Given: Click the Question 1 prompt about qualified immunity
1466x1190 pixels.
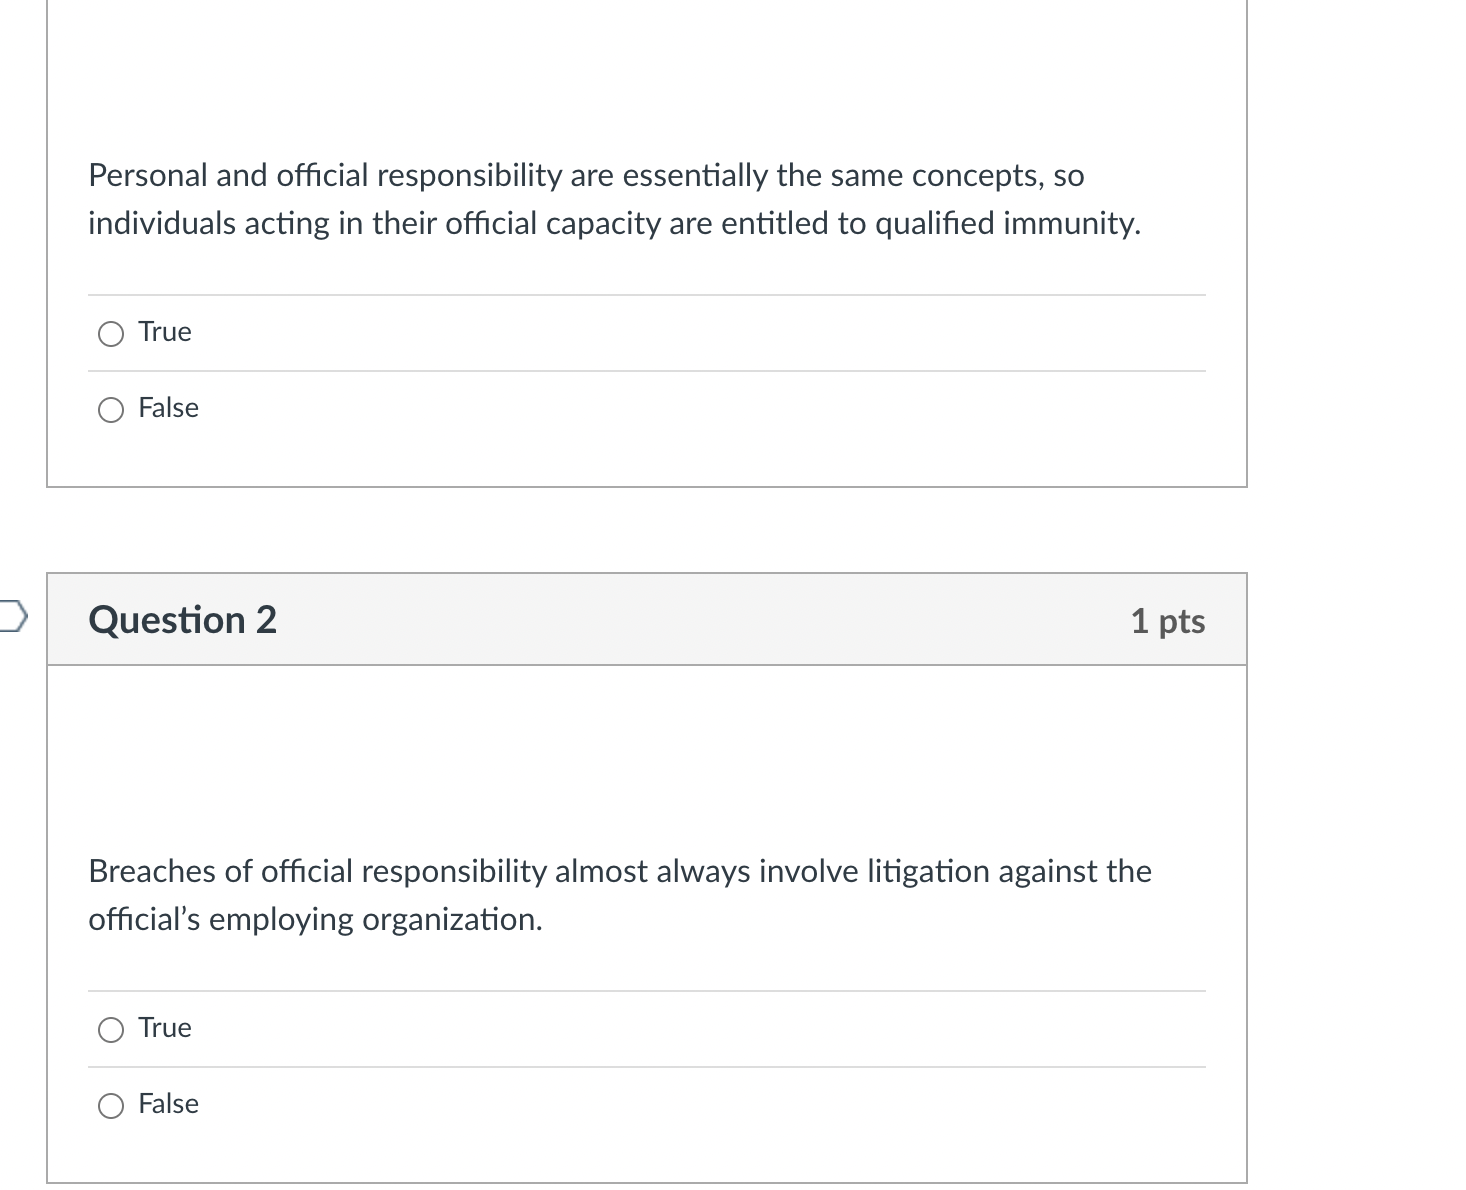Looking at the screenshot, I should (x=614, y=198).
